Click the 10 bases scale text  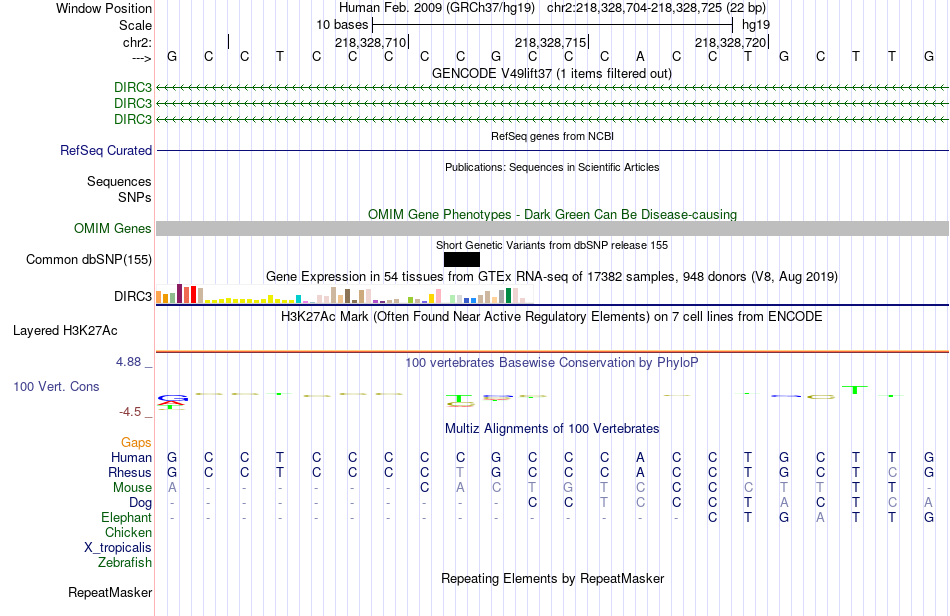(342, 25)
